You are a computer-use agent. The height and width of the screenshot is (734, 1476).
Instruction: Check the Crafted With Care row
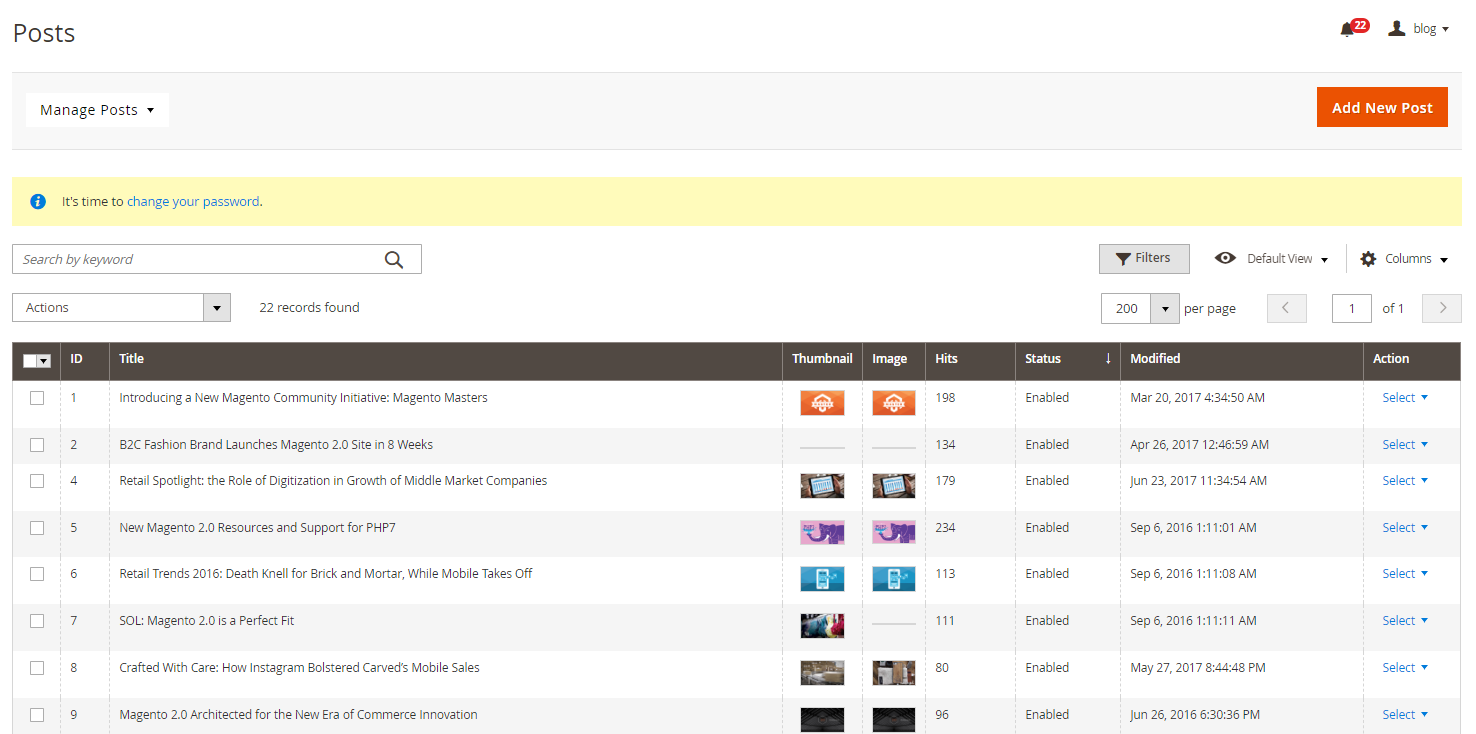37,668
